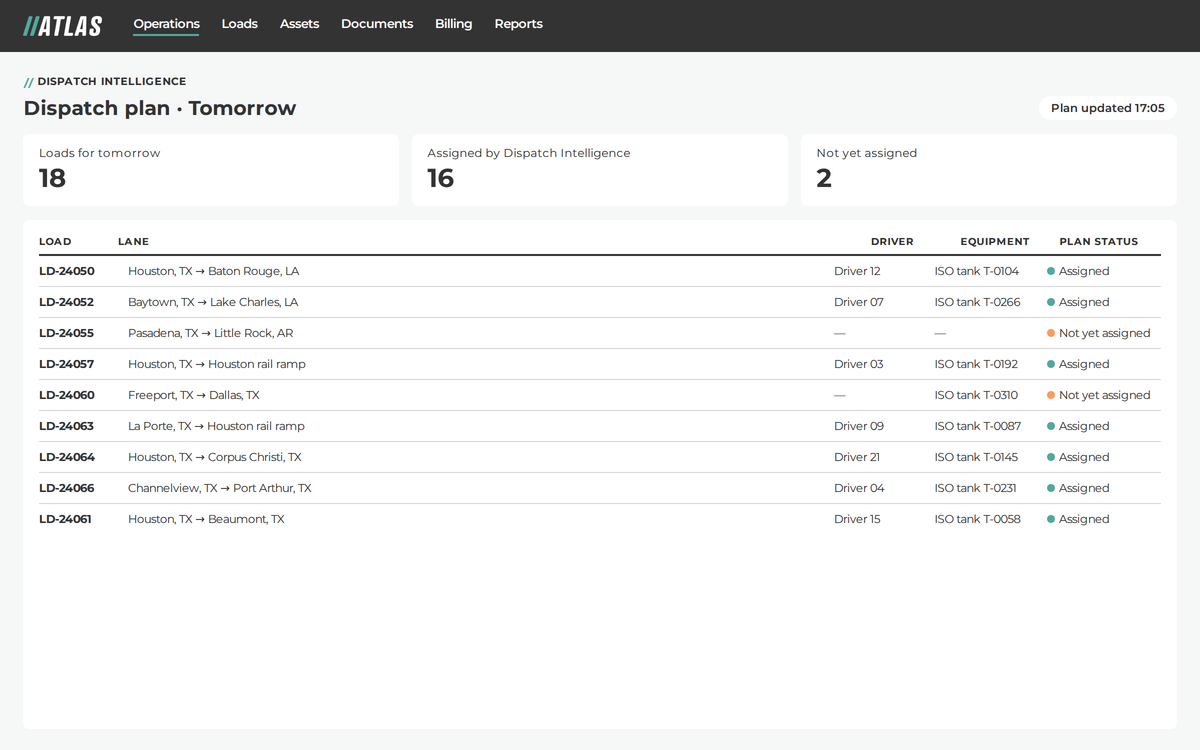
Task: Select Driver 09 cell
Action: click(x=859, y=426)
